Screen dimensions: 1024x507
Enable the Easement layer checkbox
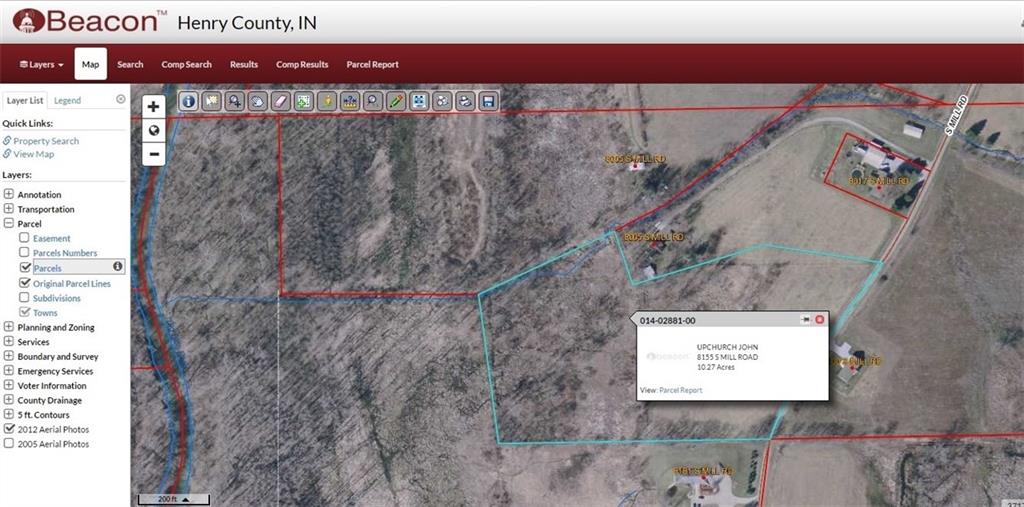24,238
